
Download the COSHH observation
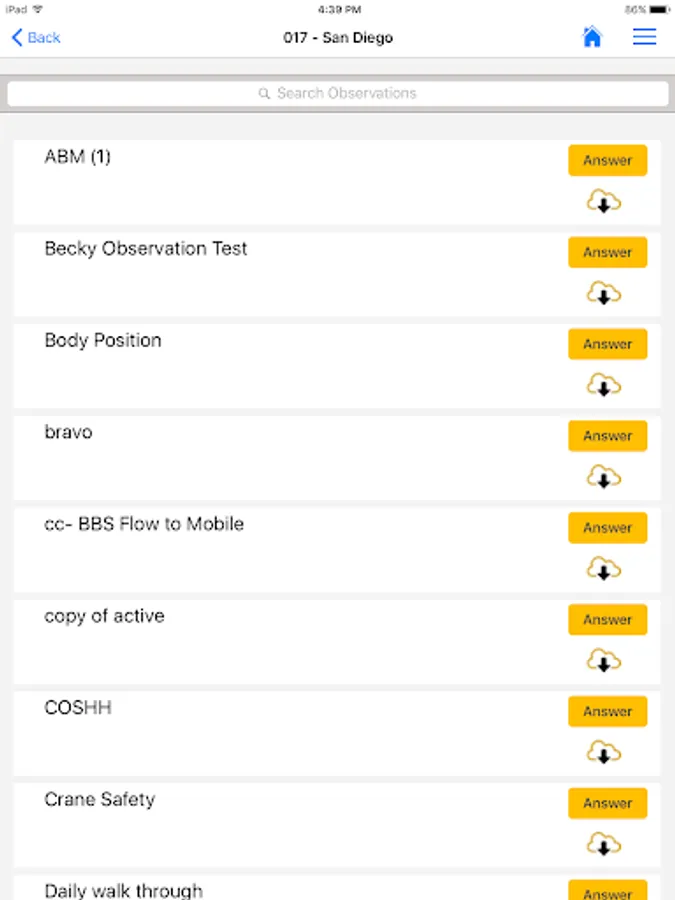point(603,753)
